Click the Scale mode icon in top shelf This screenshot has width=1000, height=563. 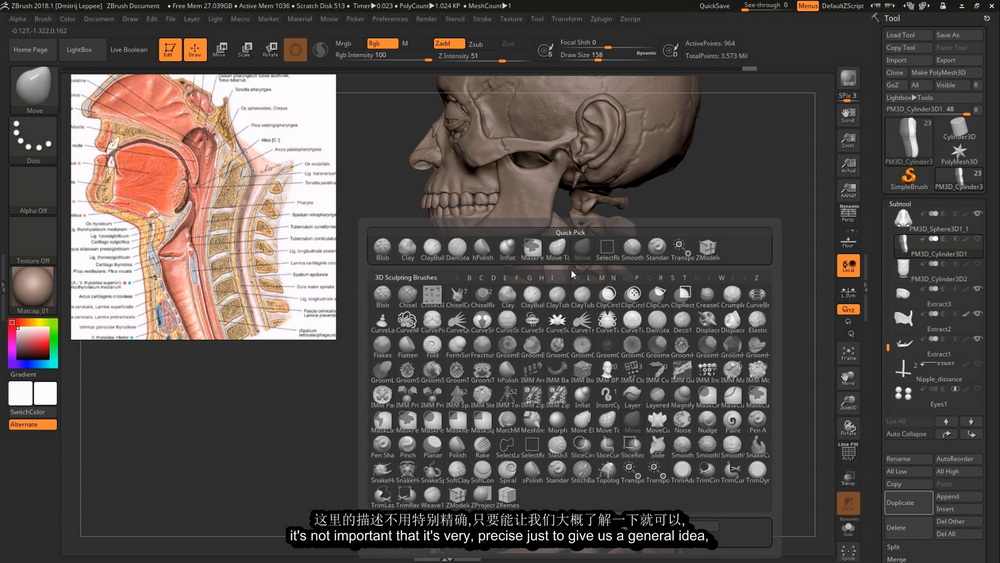click(245, 49)
